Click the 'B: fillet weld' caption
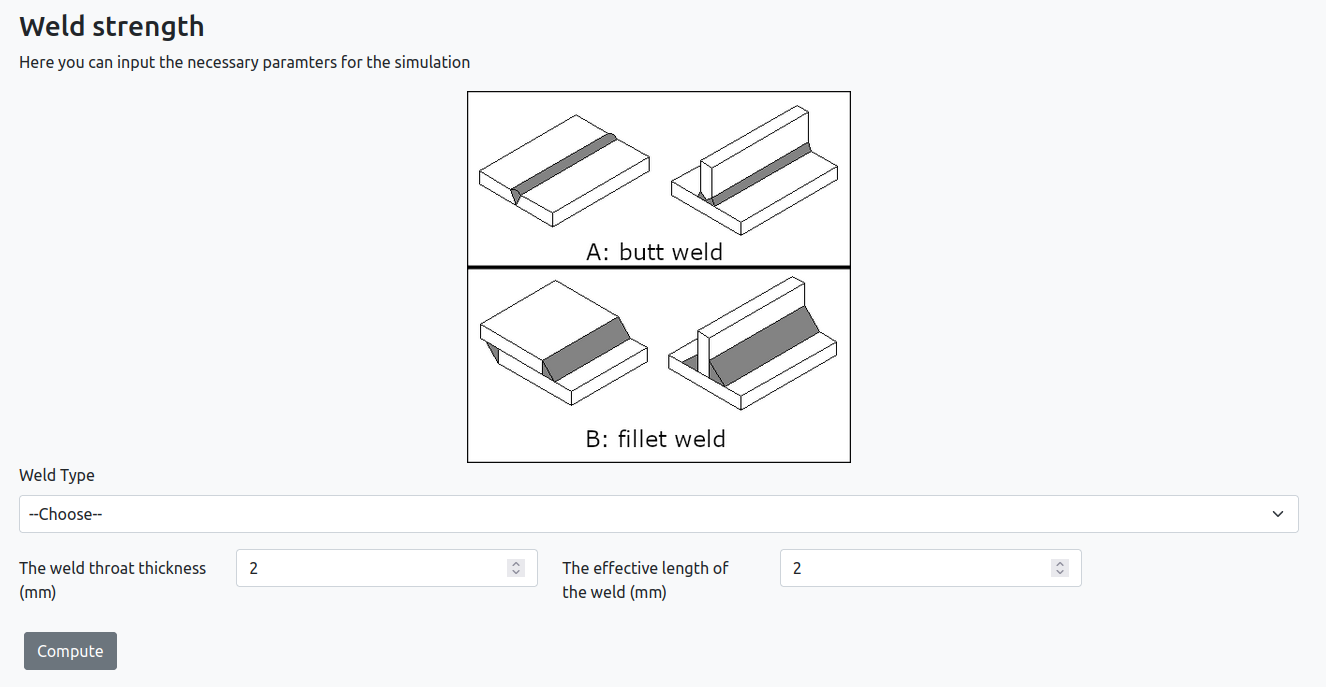Image resolution: width=1326 pixels, height=687 pixels. (x=655, y=438)
